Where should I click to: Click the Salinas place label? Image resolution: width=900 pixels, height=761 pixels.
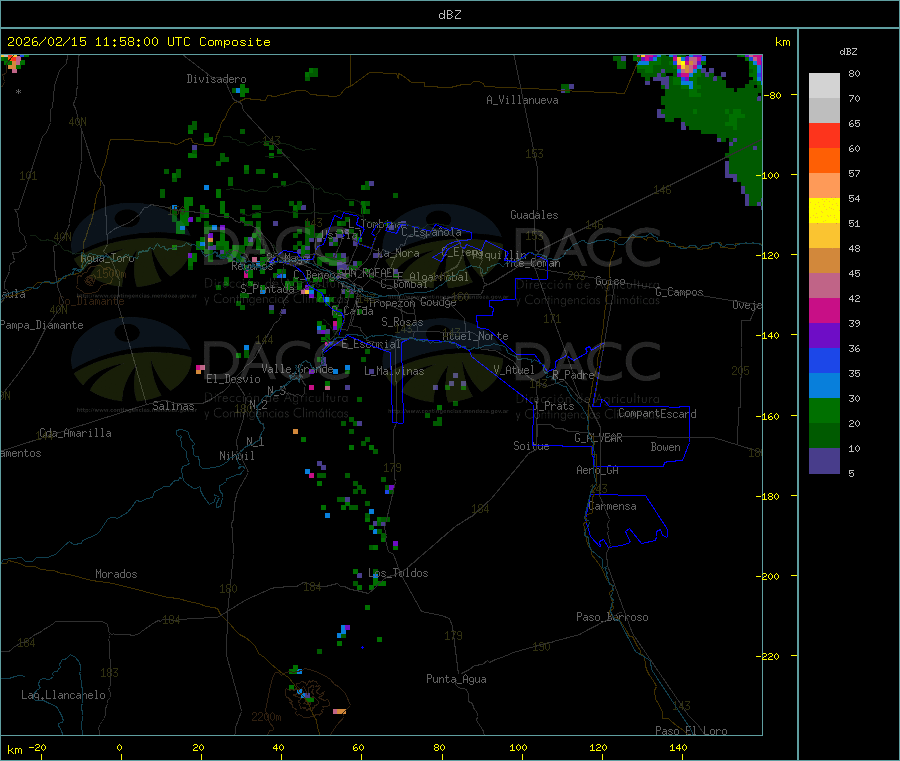(173, 406)
